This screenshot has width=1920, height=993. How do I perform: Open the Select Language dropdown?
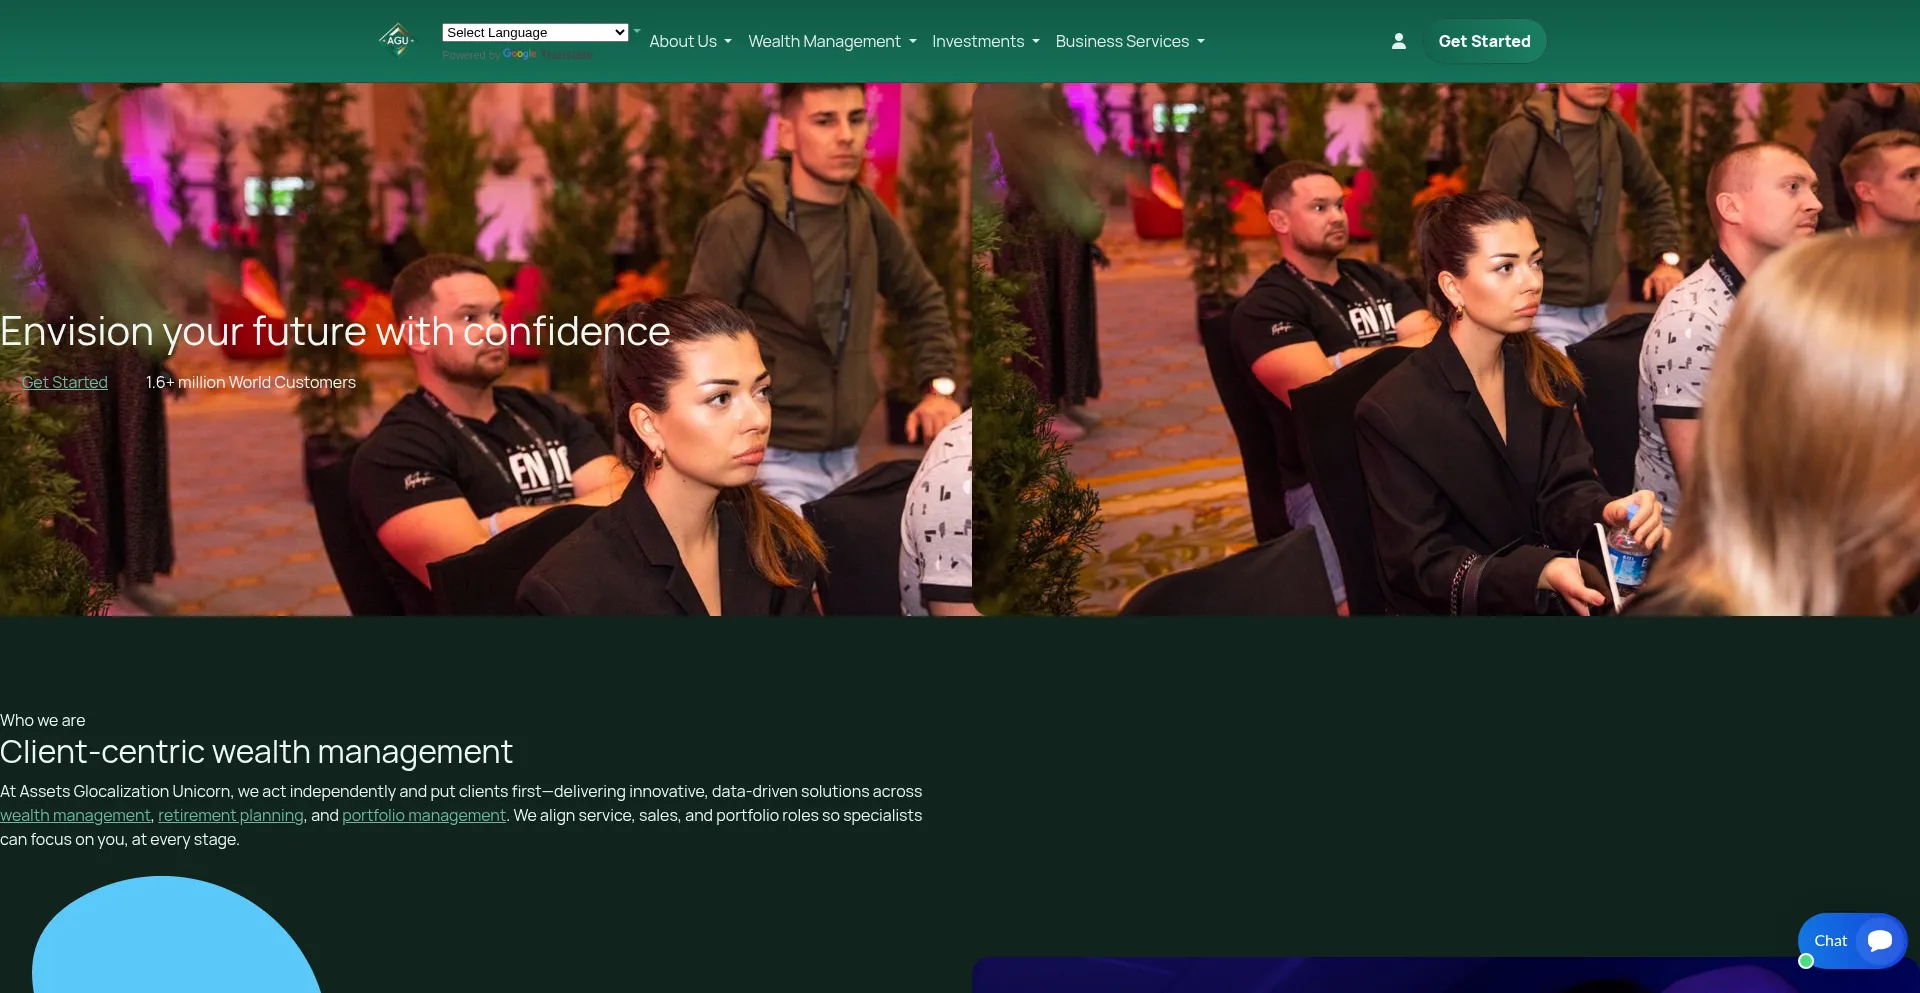tap(535, 33)
